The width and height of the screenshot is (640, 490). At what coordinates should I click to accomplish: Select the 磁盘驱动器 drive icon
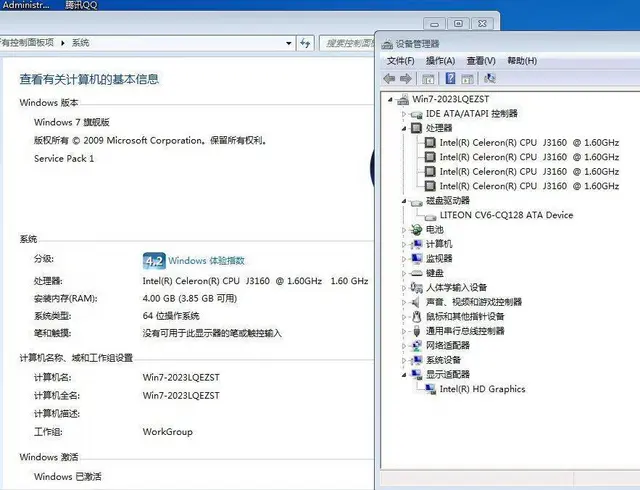click(x=416, y=201)
